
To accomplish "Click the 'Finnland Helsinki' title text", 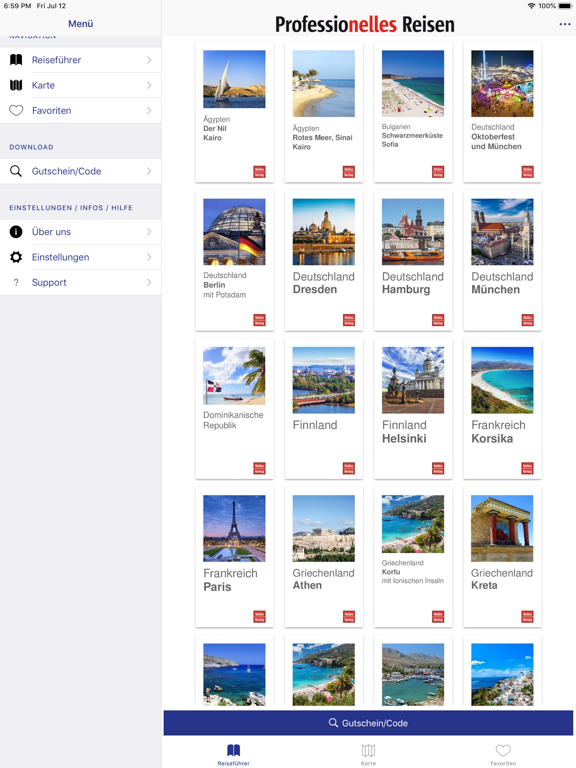I will 404,432.
